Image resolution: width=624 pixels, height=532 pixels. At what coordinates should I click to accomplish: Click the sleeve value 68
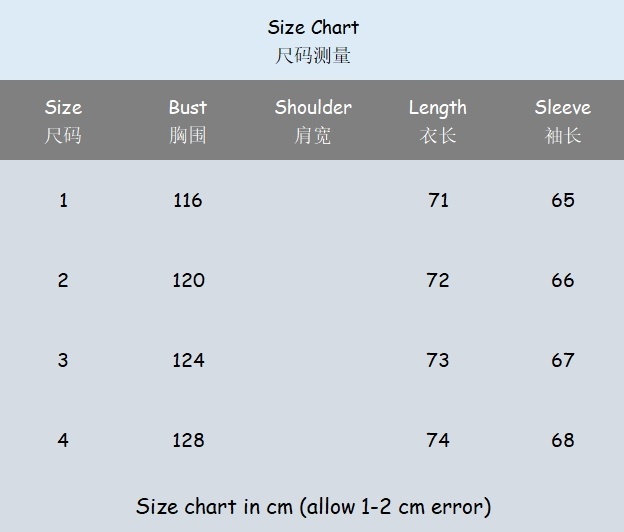pos(563,440)
